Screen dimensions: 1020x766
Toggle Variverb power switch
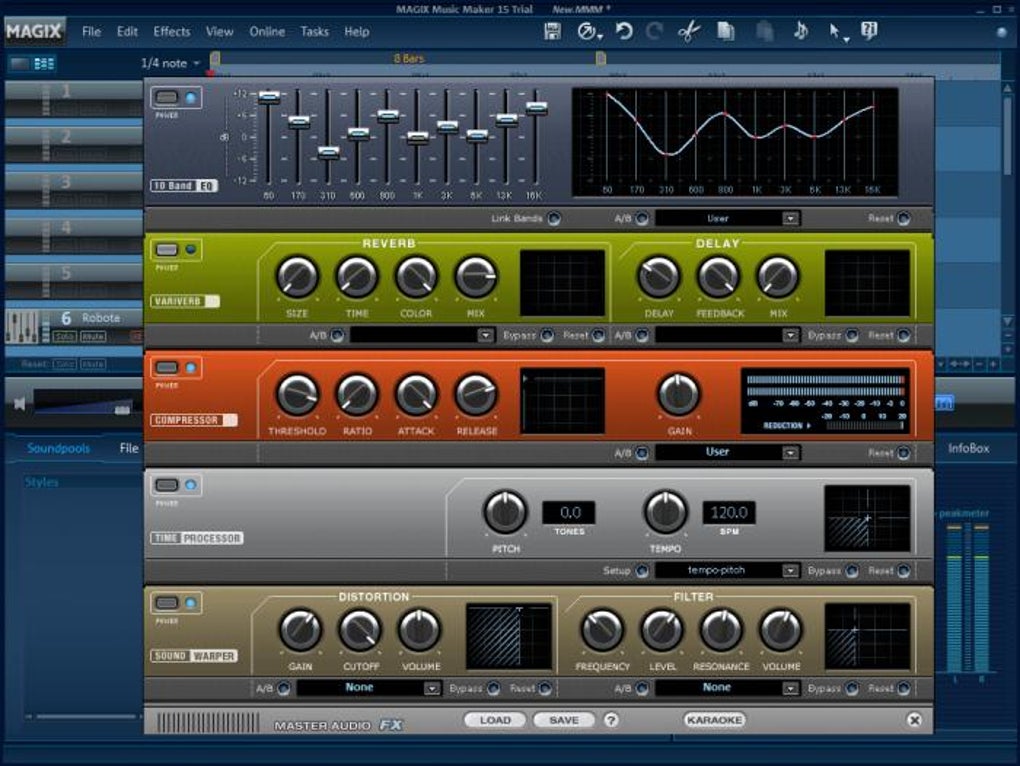tap(167, 250)
